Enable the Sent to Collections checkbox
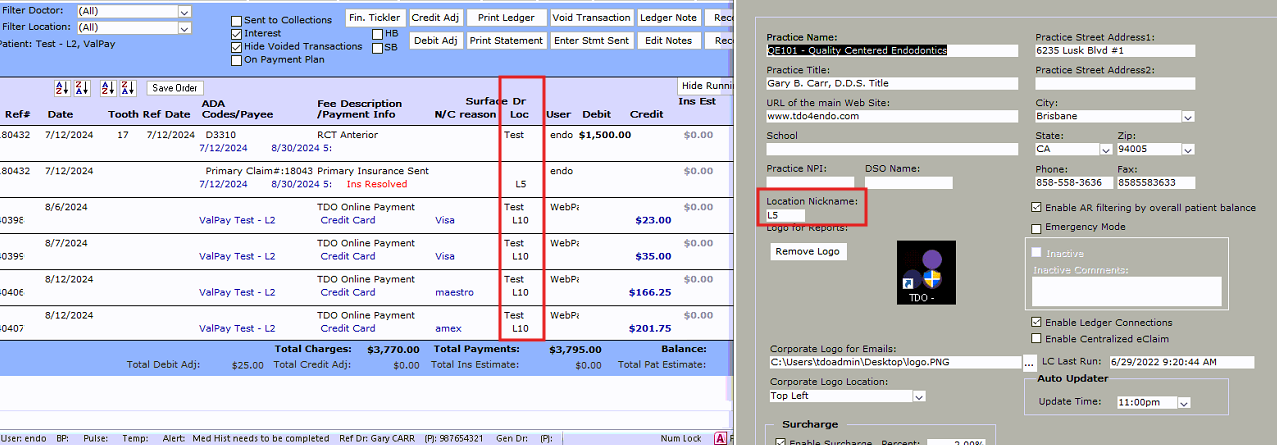The image size is (1277, 445). pos(236,21)
